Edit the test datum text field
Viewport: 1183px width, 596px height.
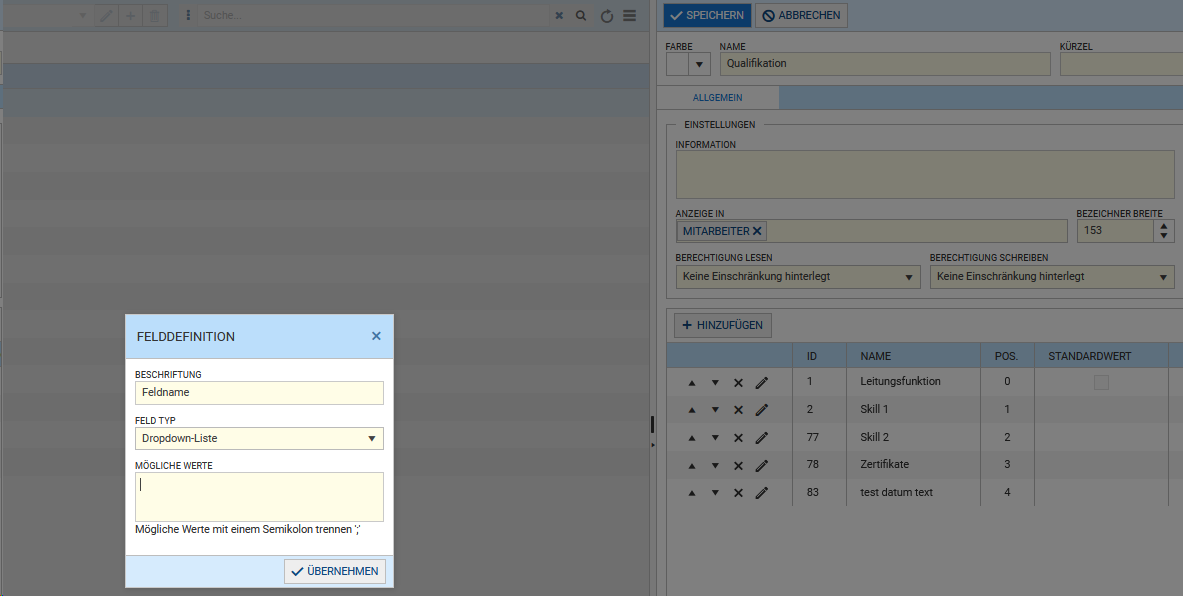[x=761, y=493]
